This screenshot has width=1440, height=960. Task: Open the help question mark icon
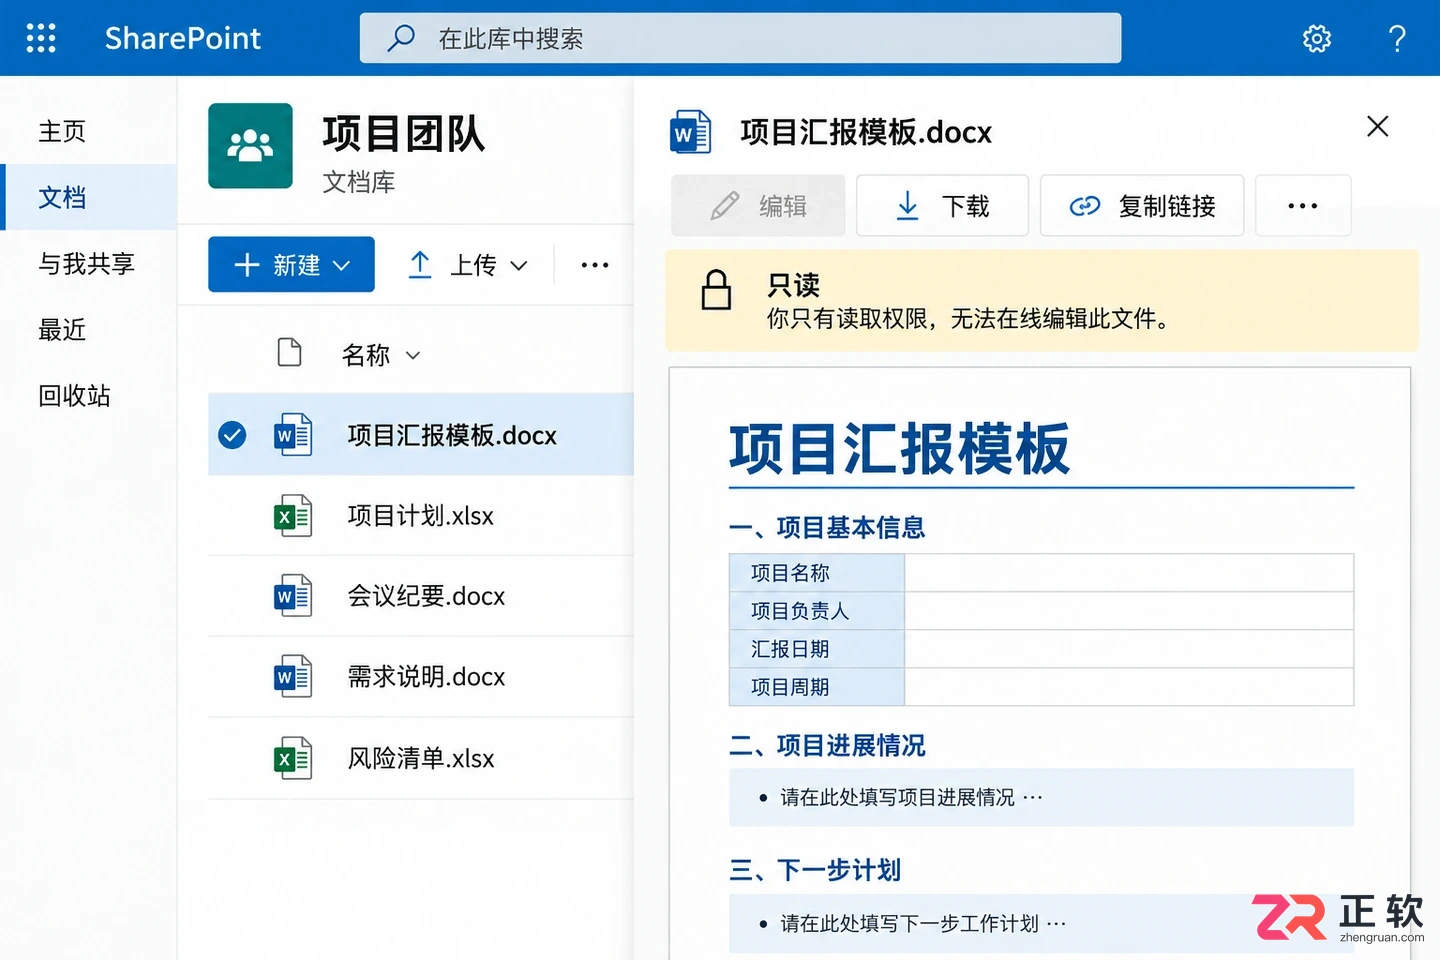point(1397,38)
